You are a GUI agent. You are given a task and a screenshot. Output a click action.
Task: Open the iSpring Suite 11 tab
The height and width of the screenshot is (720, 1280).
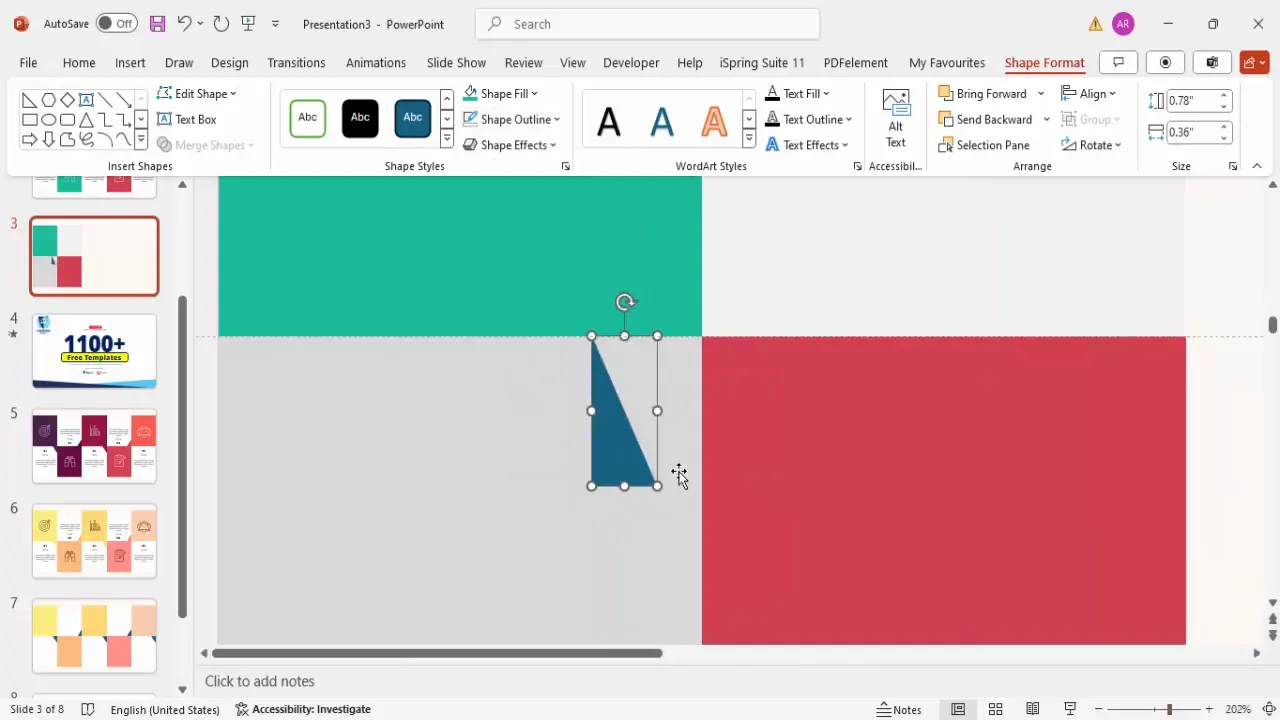[x=762, y=62]
